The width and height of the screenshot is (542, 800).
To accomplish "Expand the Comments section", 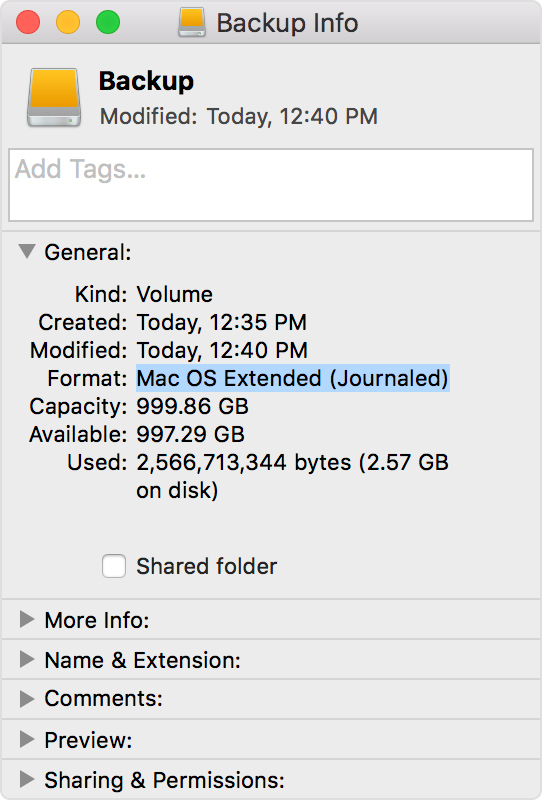I will [27, 698].
